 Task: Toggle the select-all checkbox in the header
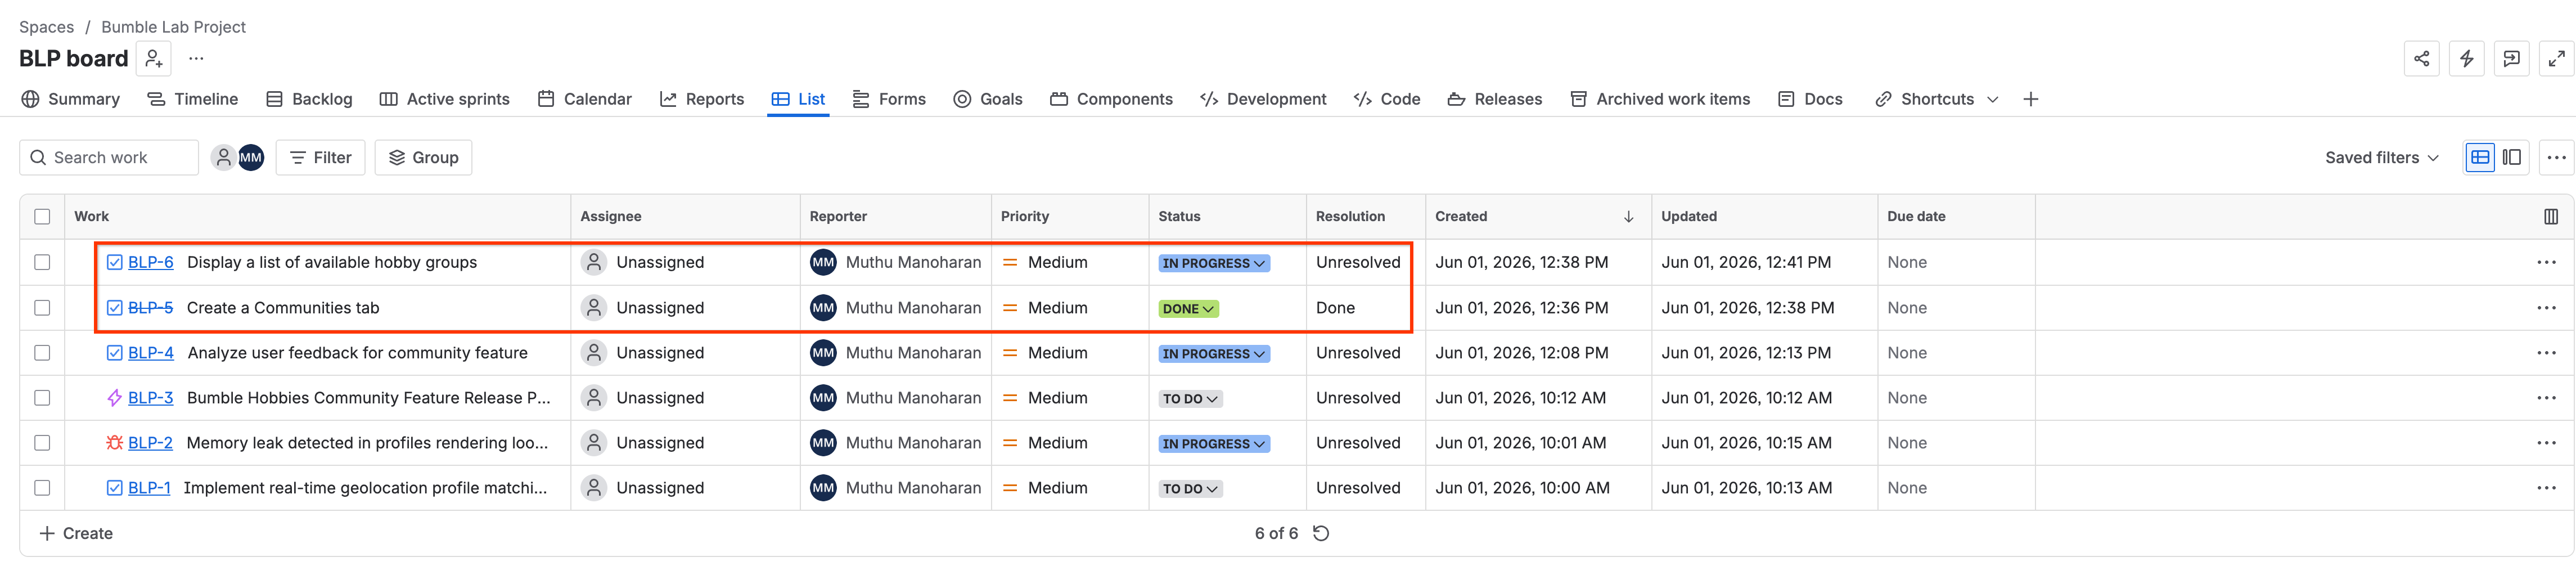pyautogui.click(x=42, y=217)
